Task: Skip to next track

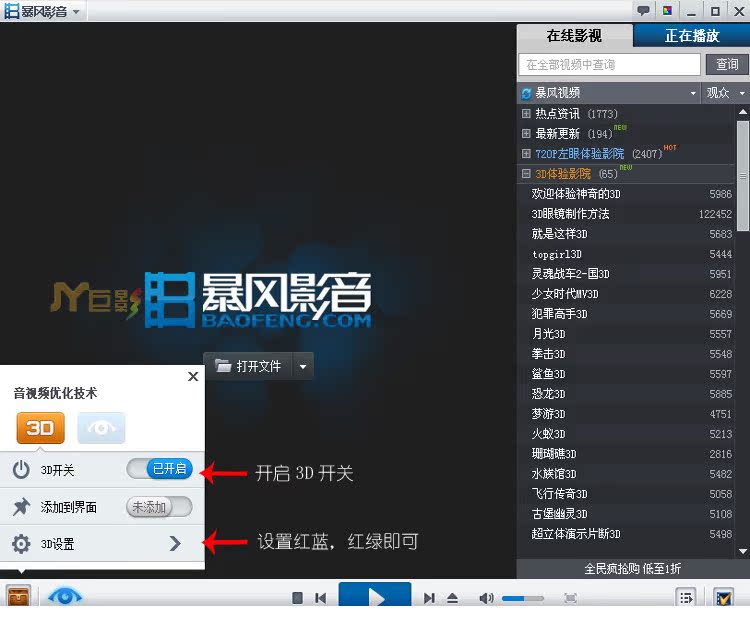Action: [x=429, y=598]
